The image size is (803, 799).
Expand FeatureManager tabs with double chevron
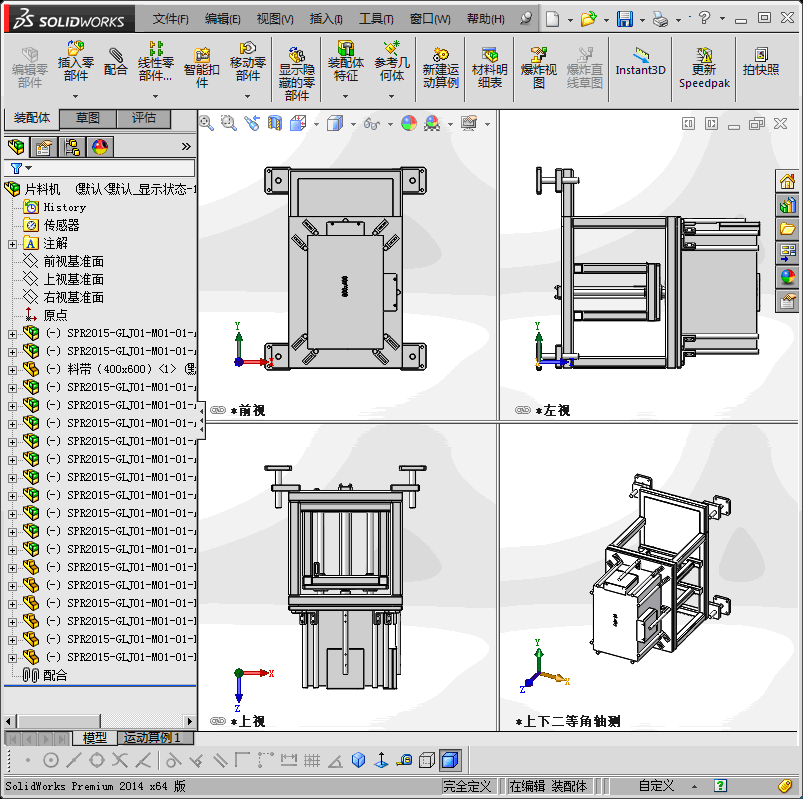click(186, 147)
